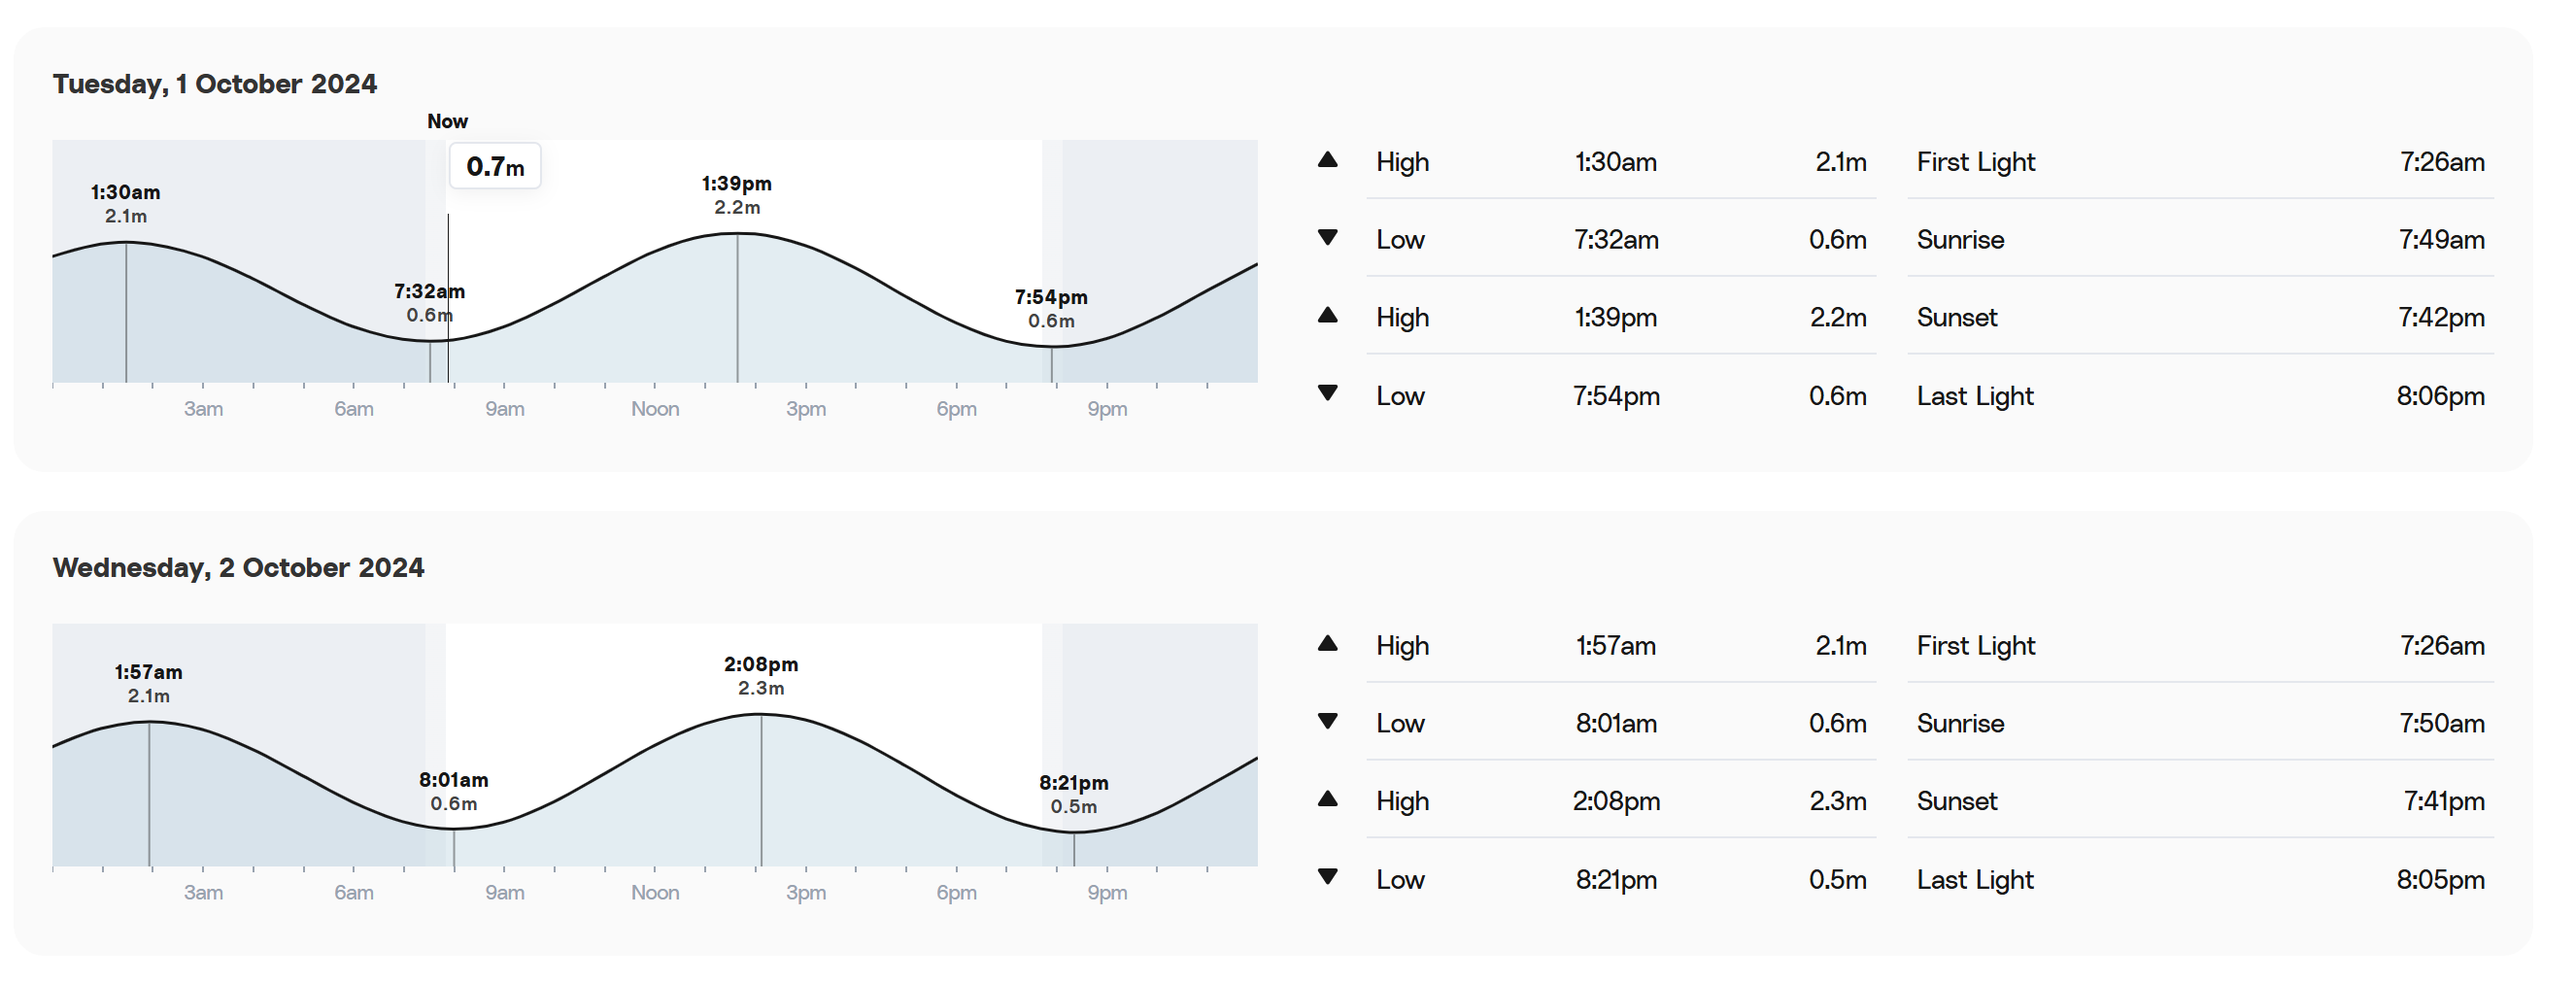This screenshot has height=984, width=2576.
Task: Select the 7:54pm 0.6m label on Tuesday's chart
Action: (1051, 308)
